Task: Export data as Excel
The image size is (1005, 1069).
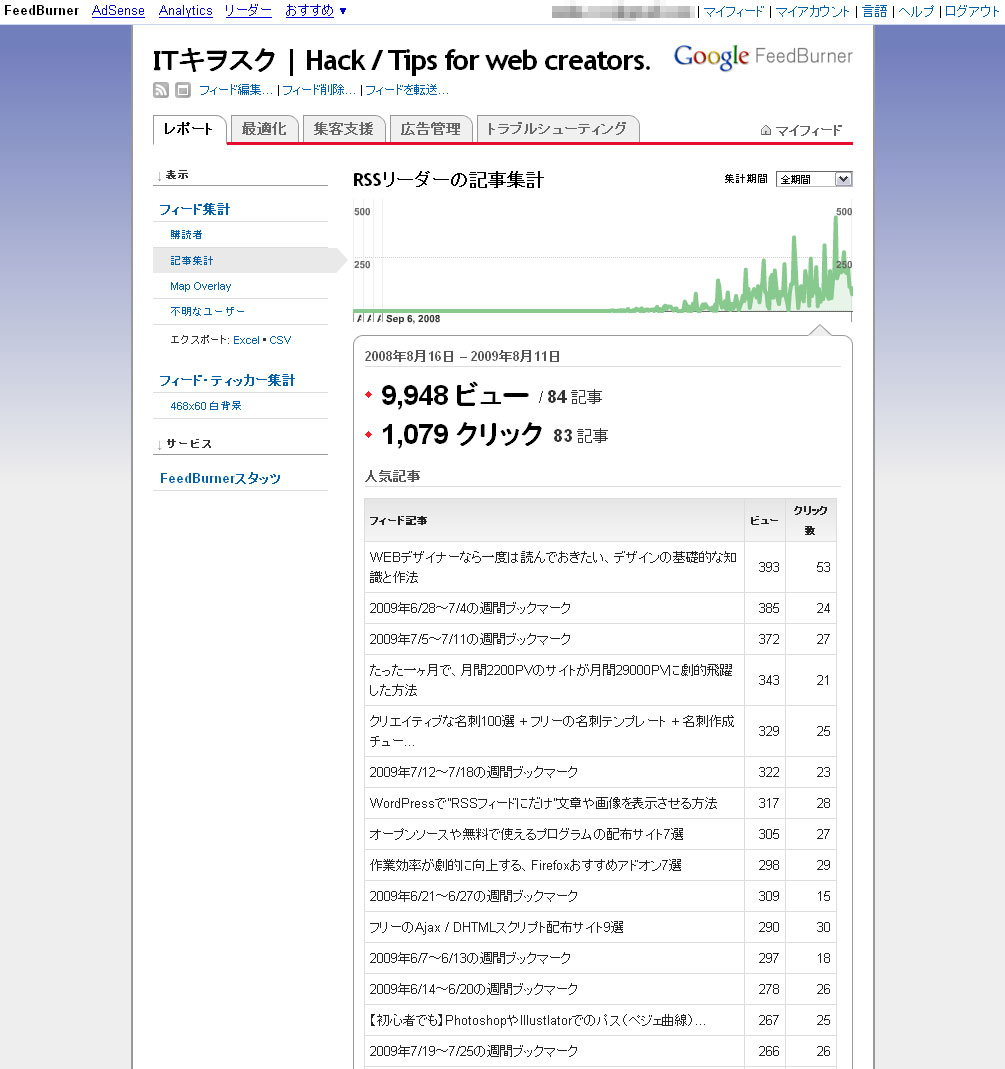Action: [x=245, y=340]
